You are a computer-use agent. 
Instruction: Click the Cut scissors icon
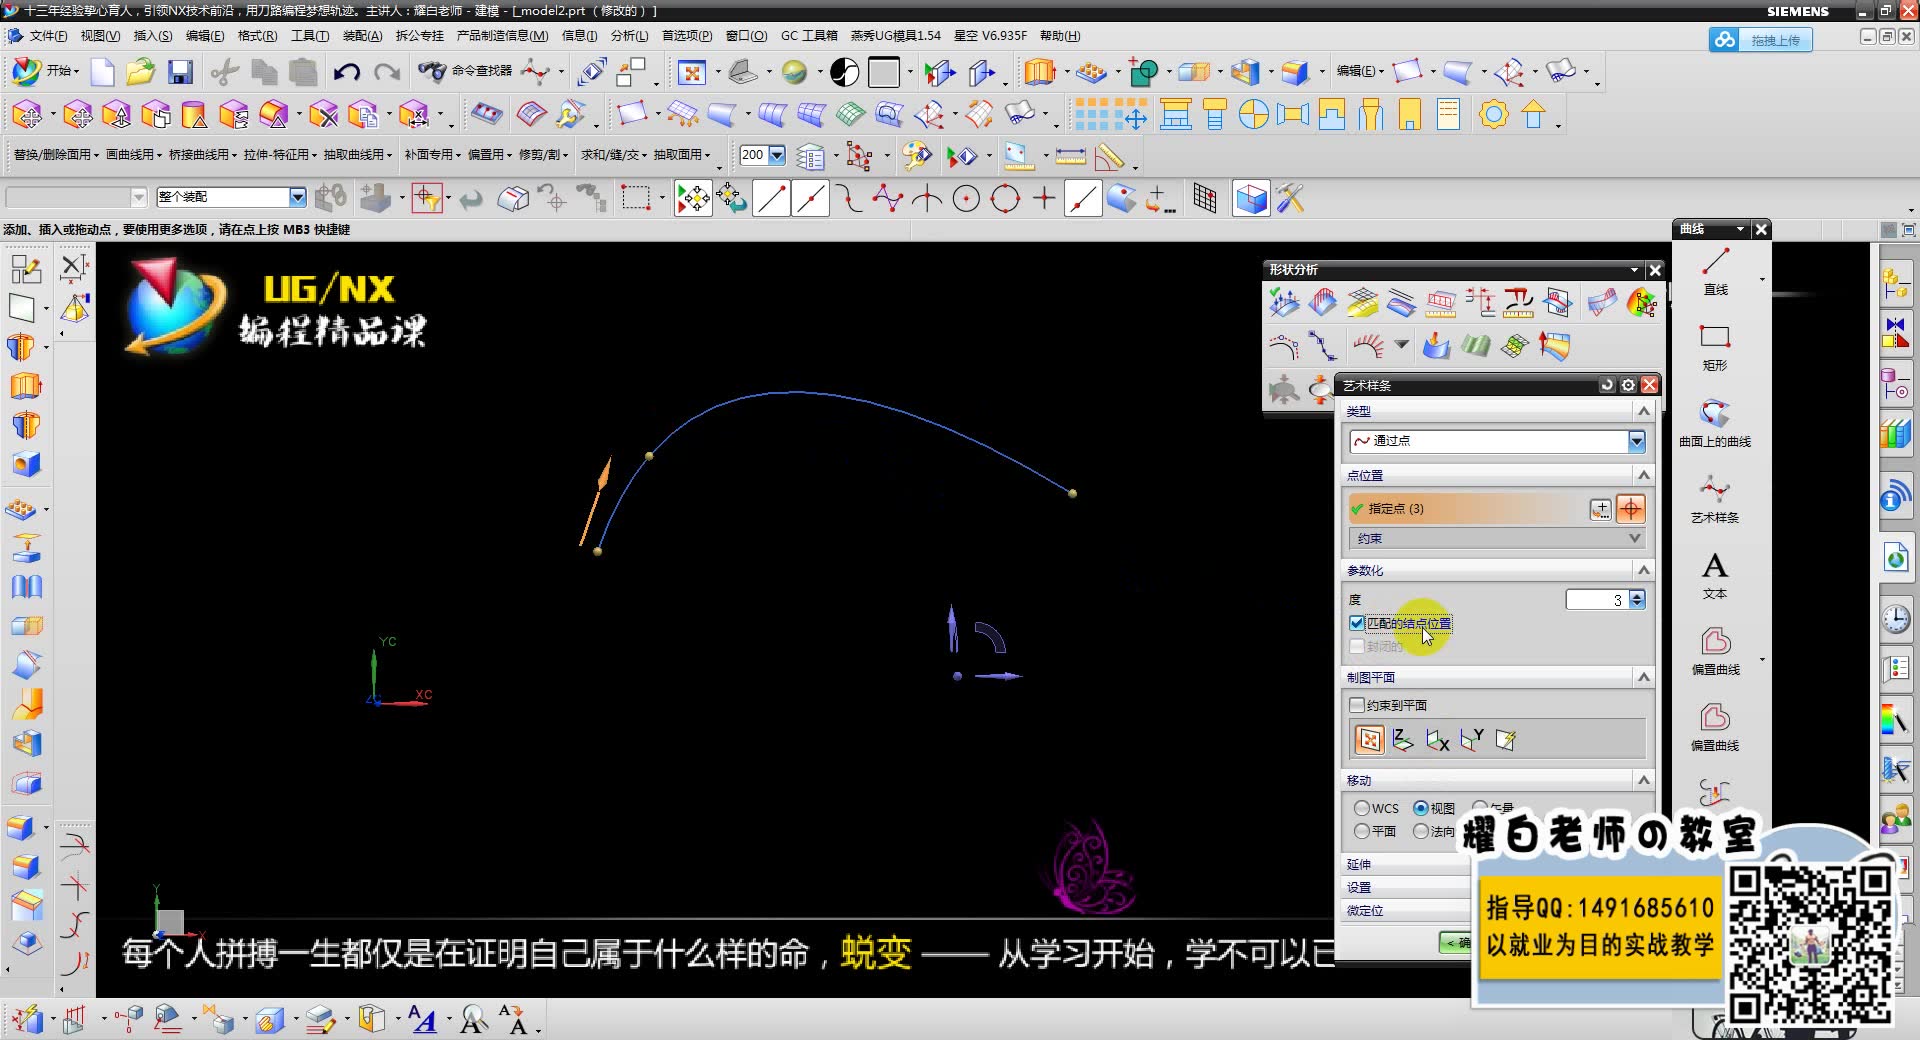point(225,72)
